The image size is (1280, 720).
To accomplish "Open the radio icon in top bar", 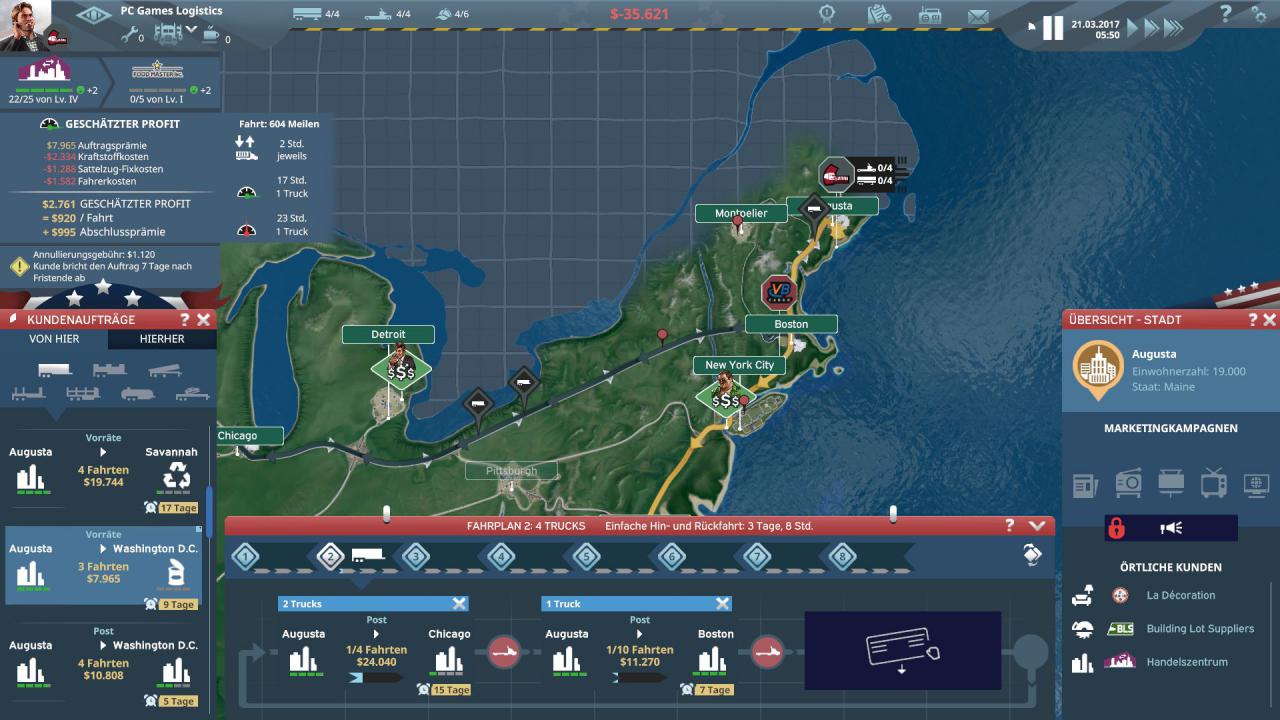I will [928, 14].
